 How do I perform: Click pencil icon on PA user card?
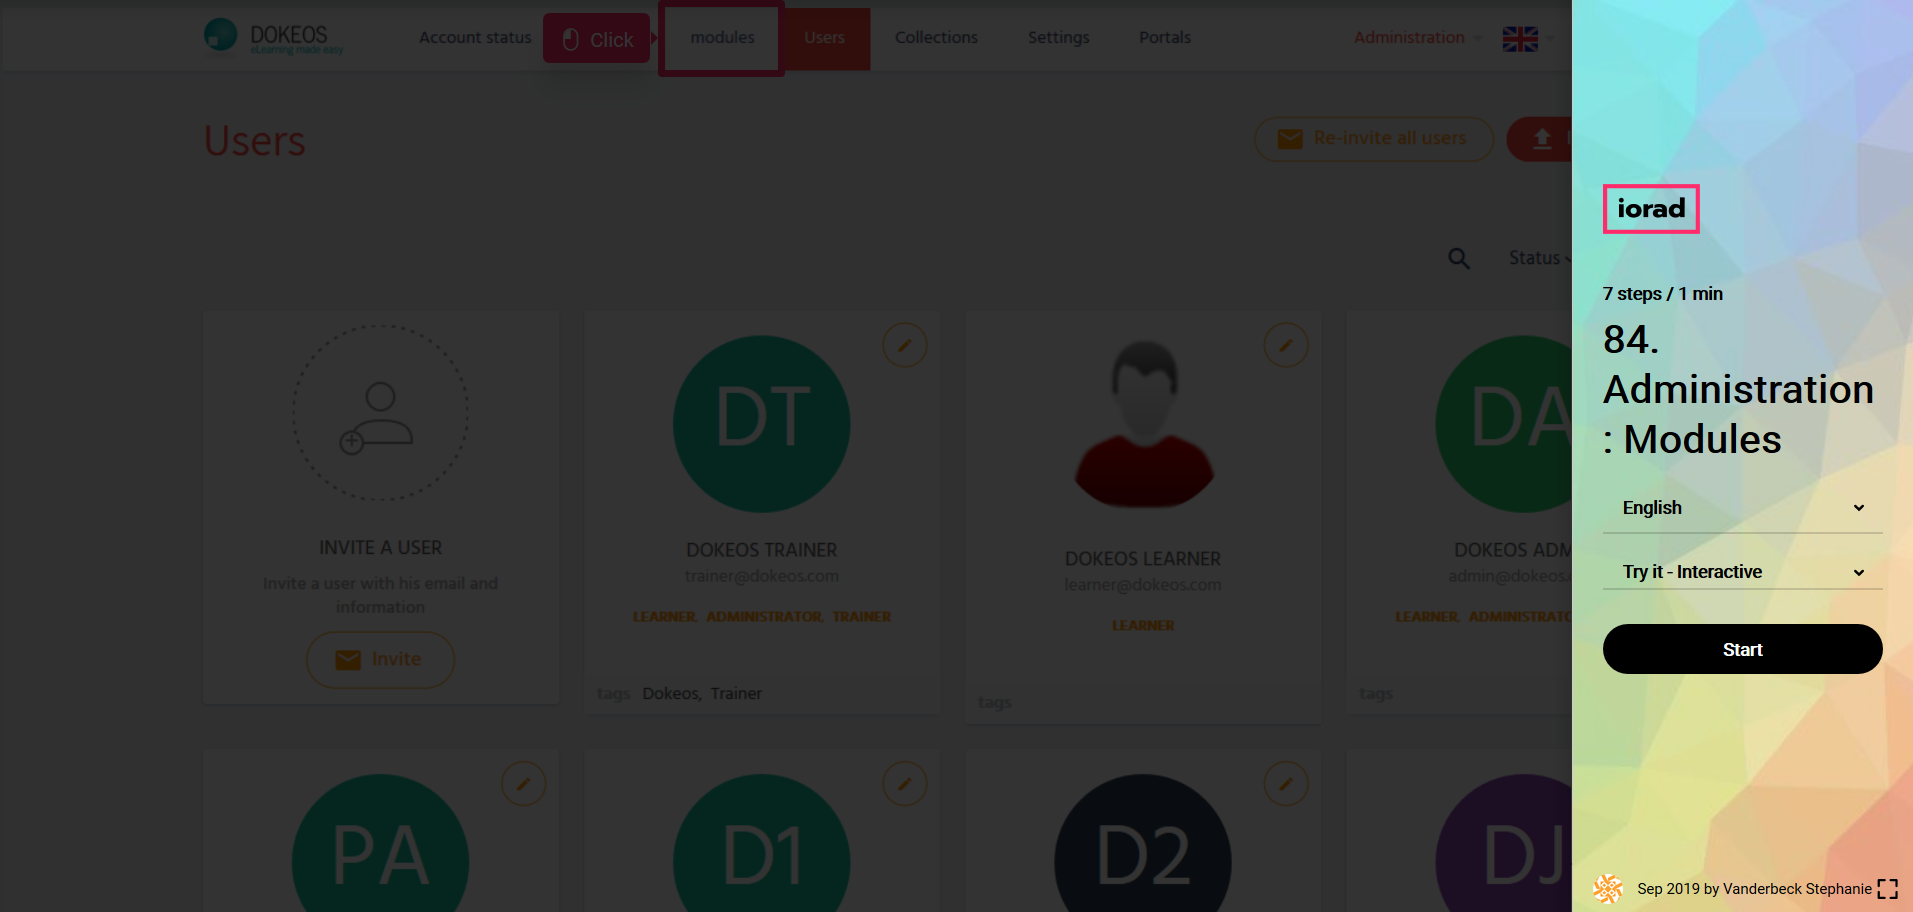(523, 784)
